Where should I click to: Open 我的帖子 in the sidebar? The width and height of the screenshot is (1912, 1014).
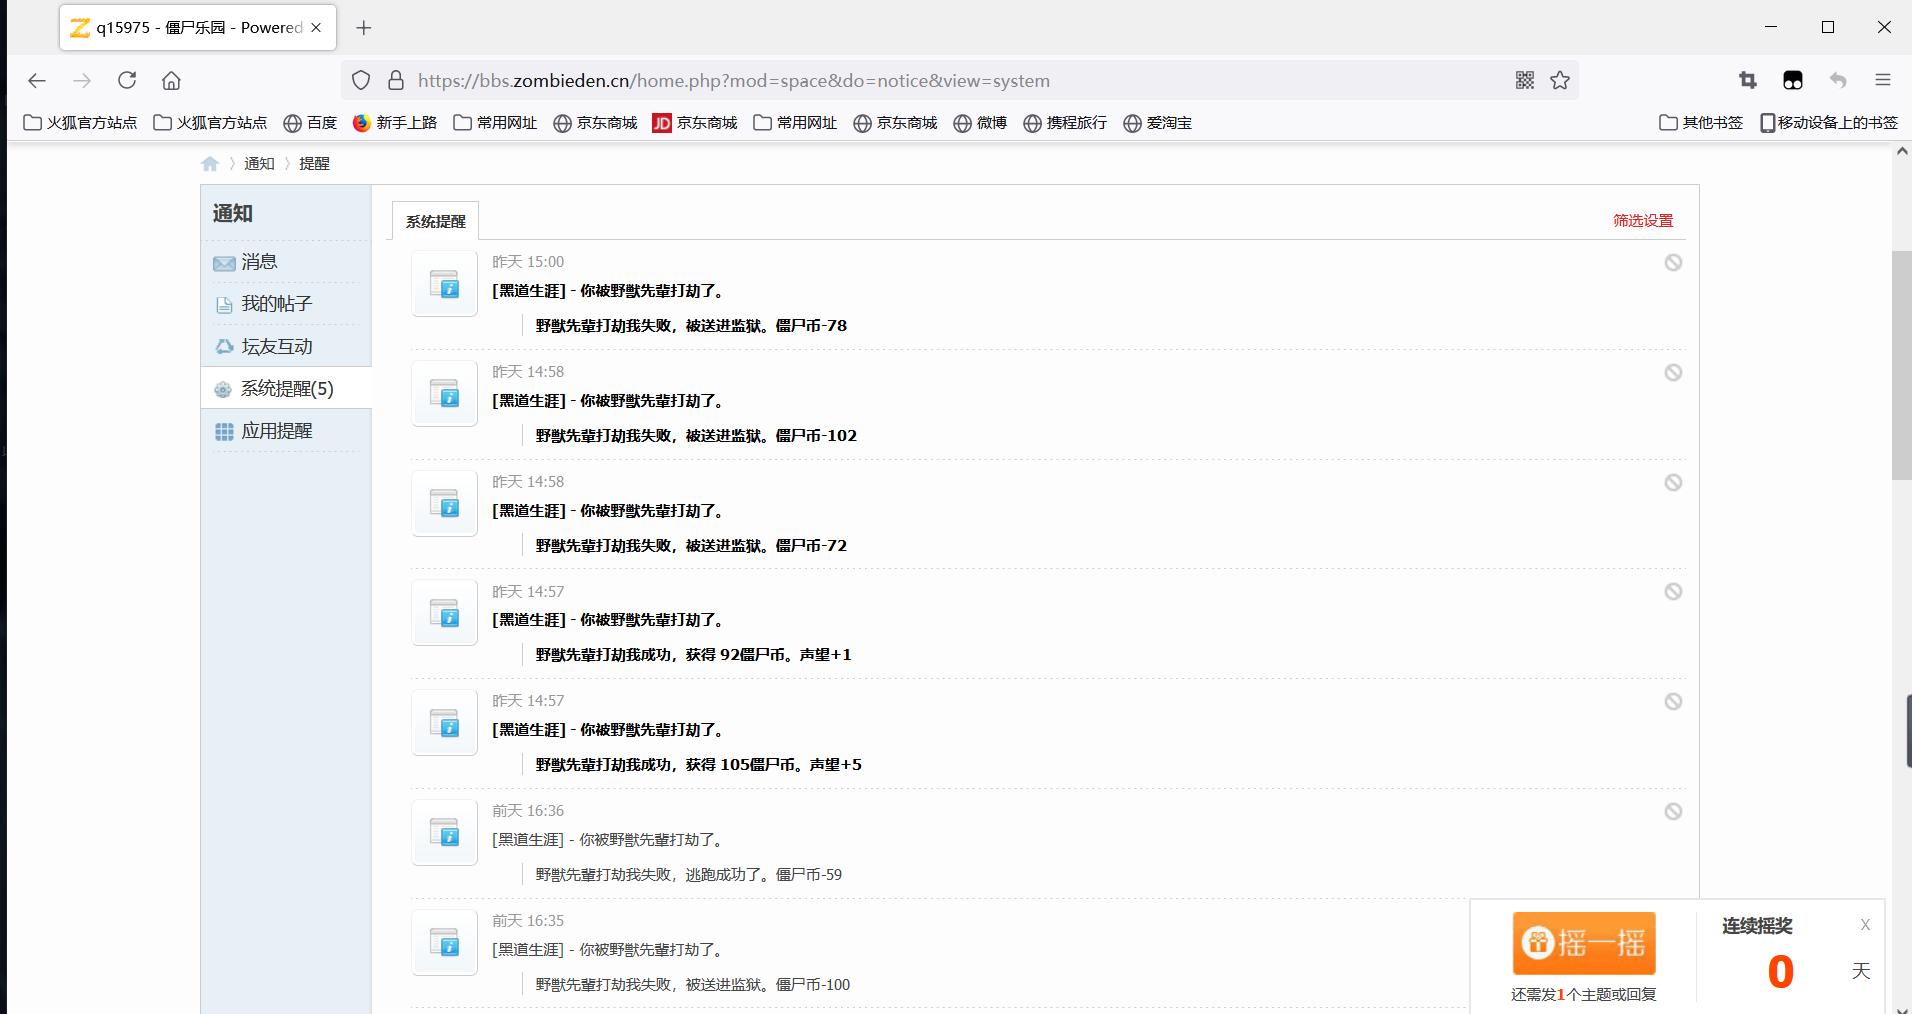point(277,304)
